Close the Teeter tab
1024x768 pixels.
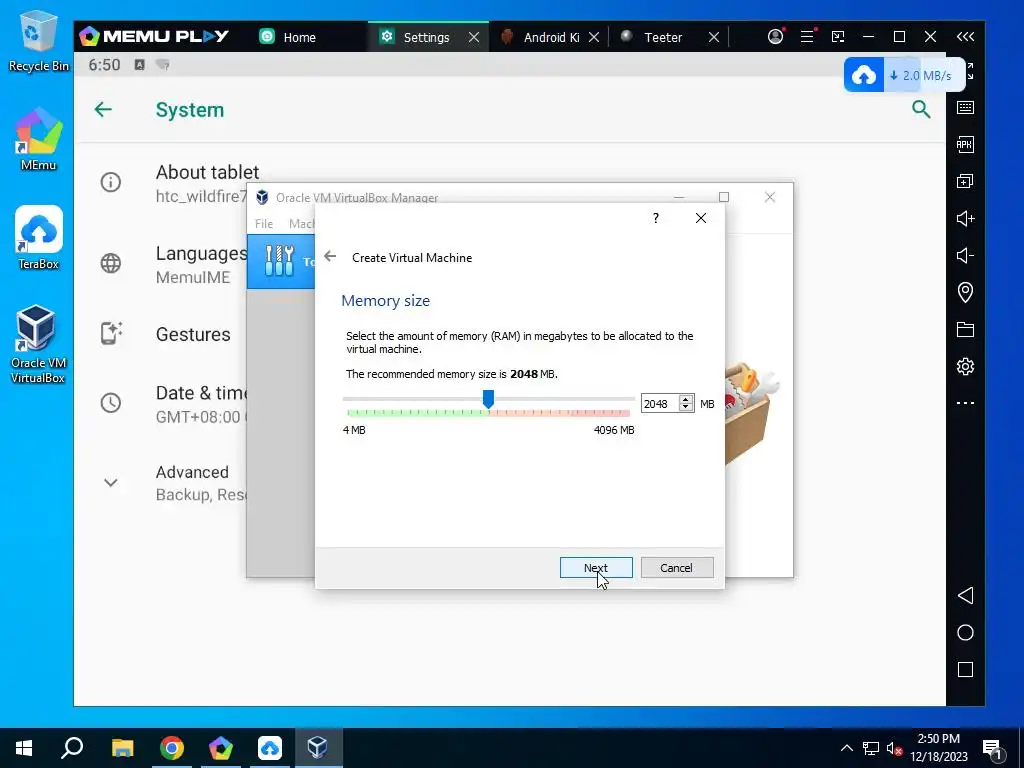pos(714,37)
